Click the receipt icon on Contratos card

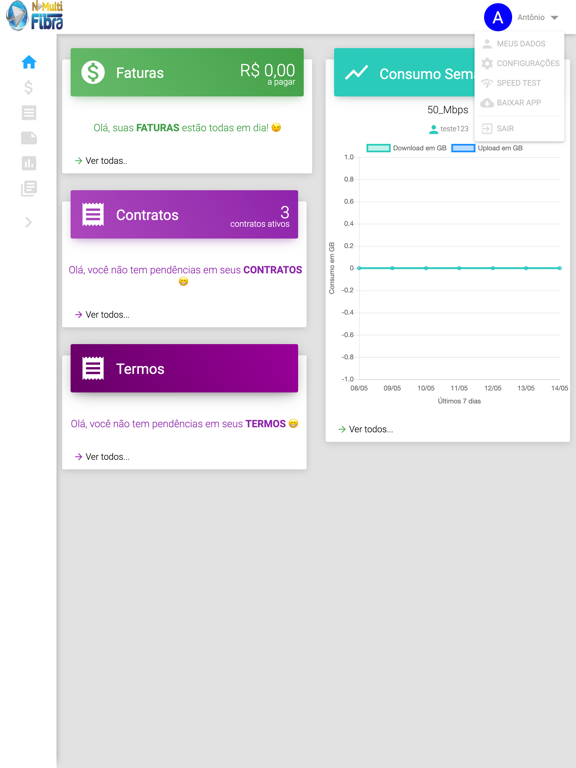[x=93, y=215]
